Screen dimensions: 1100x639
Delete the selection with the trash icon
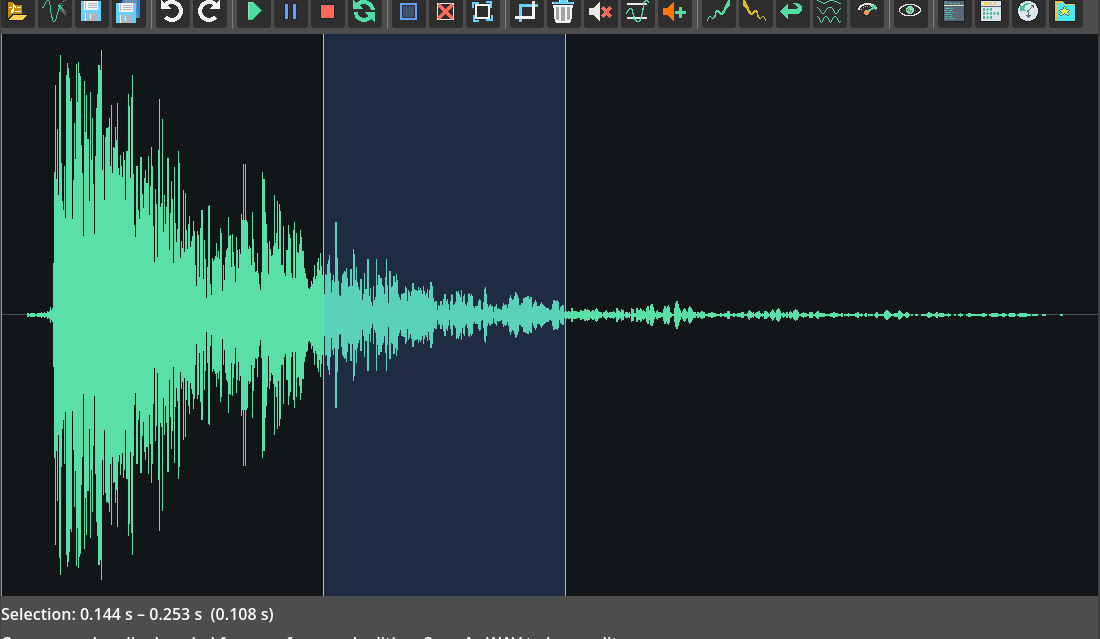(563, 11)
